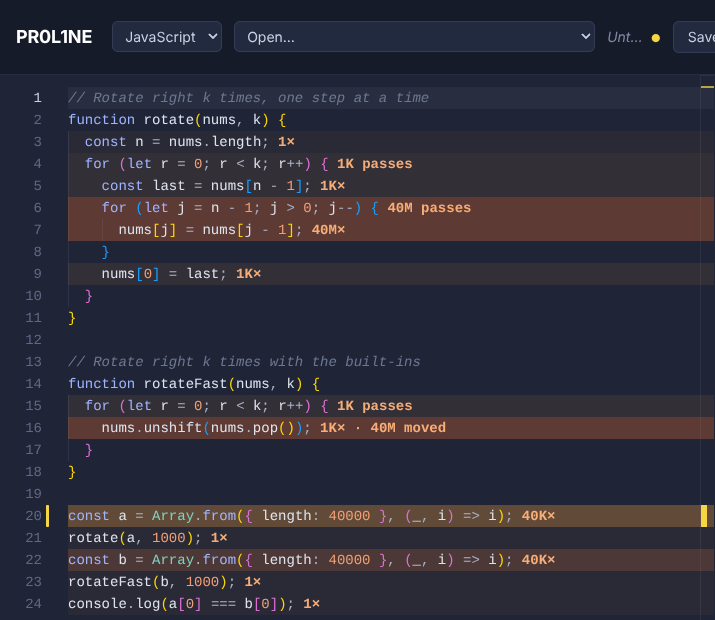The image size is (715, 620).
Task: Click the "1K× · 40M moved" annotation
Action: coord(383,428)
